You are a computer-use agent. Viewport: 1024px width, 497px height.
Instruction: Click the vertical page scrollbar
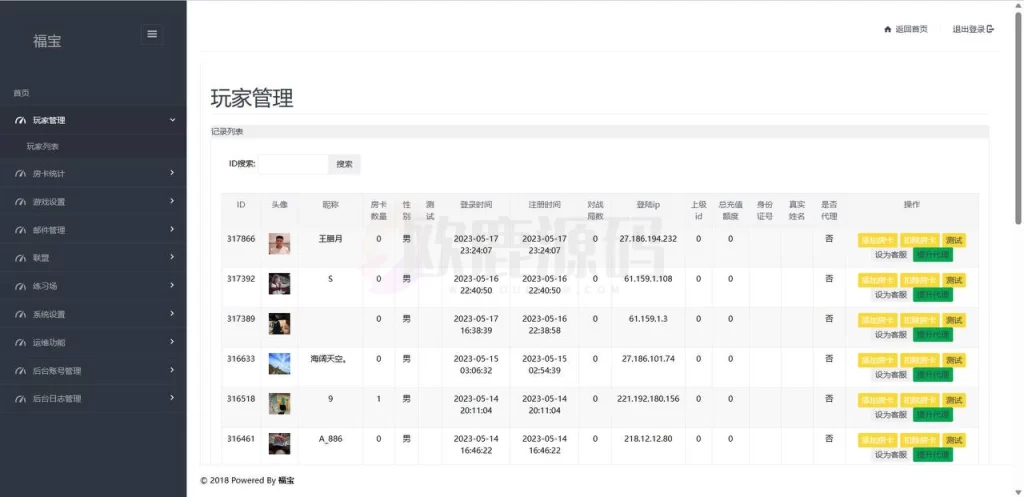(1019, 118)
